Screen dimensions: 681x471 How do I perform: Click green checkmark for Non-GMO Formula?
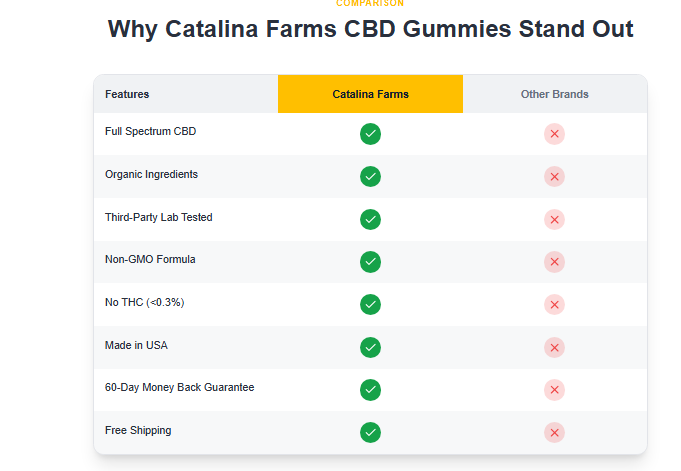coord(370,261)
